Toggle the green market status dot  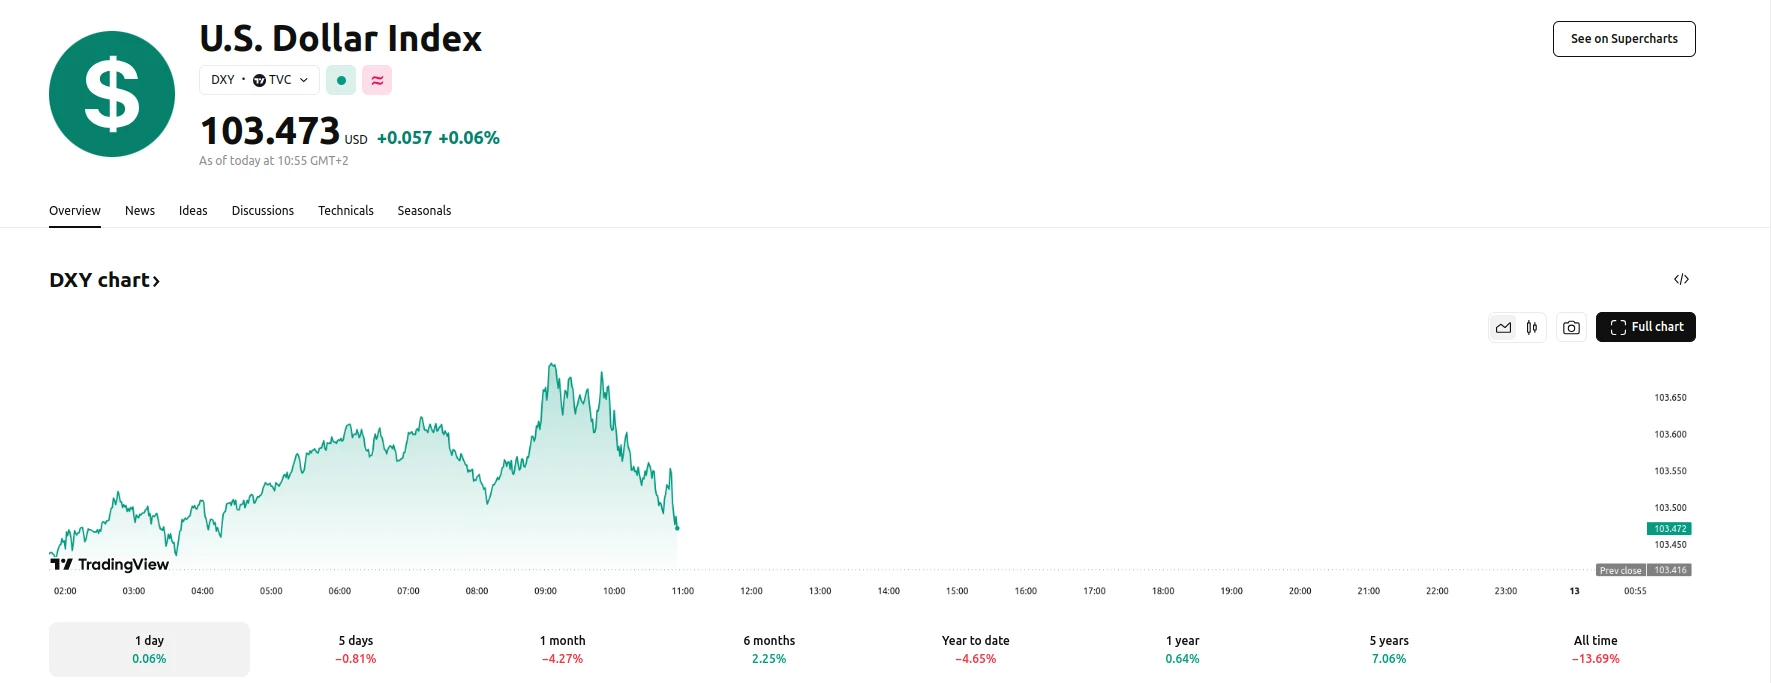pos(341,79)
